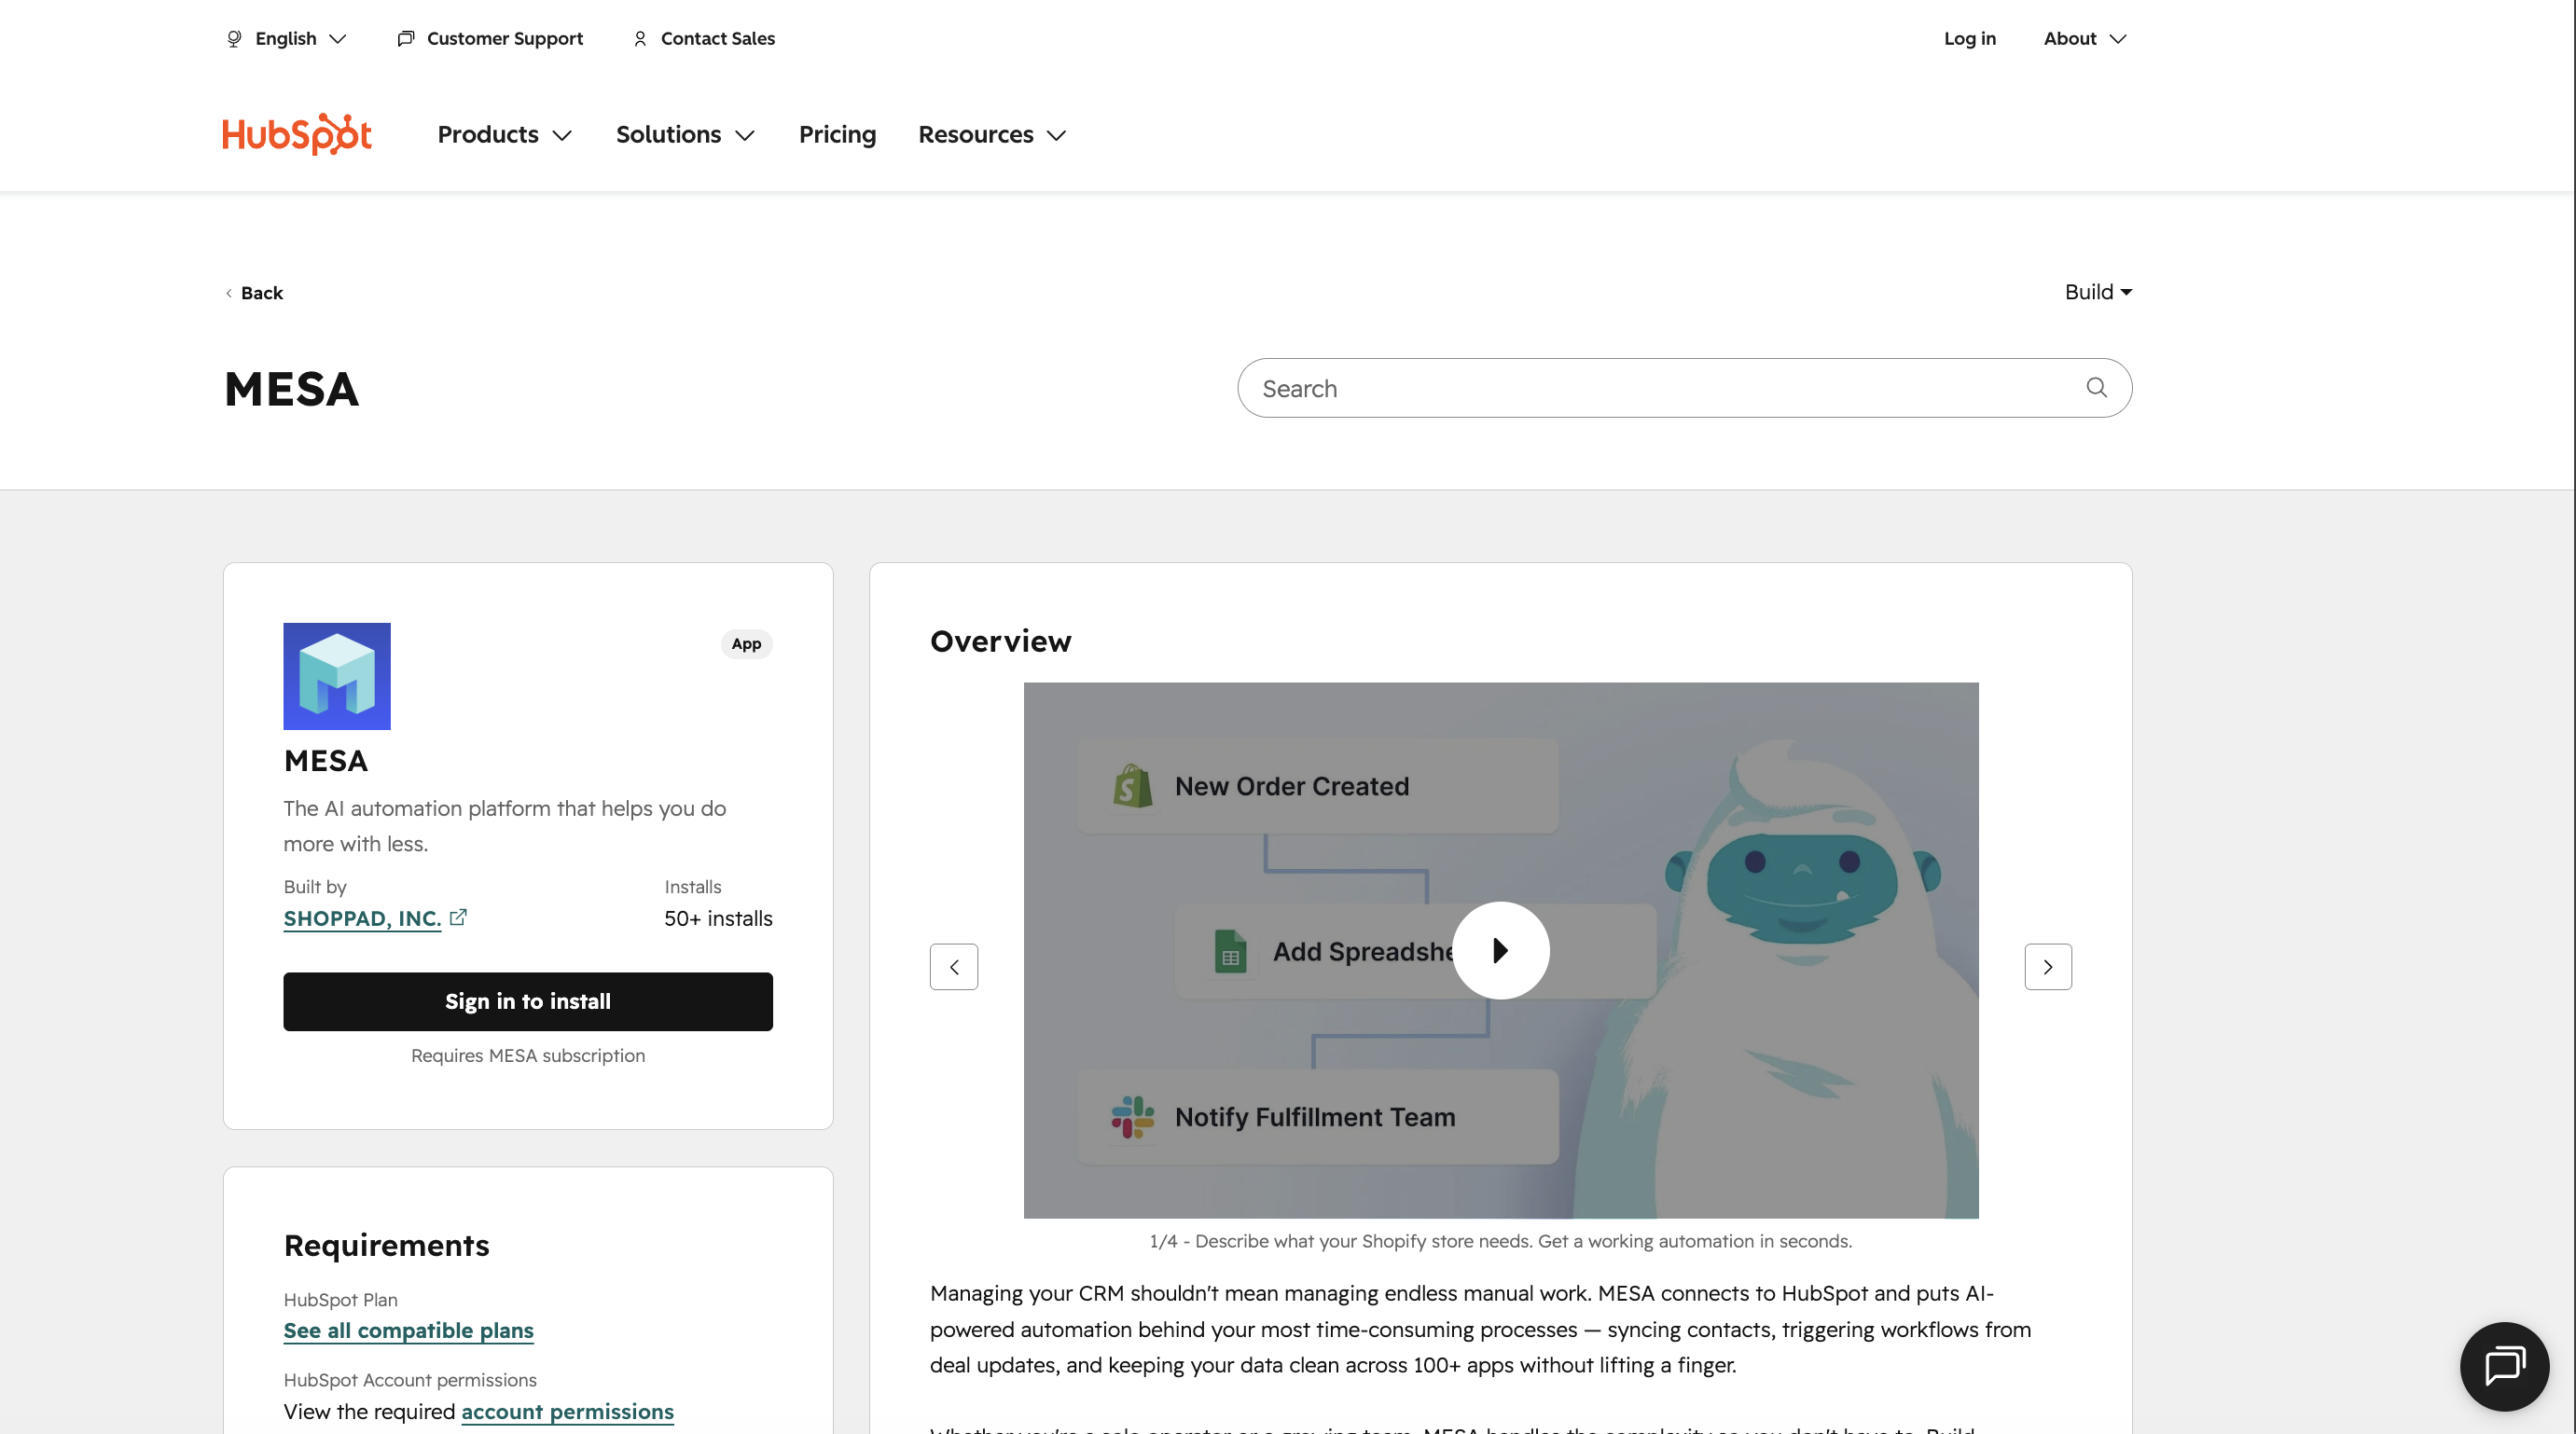
Task: Click the Search input field
Action: click(1684, 388)
